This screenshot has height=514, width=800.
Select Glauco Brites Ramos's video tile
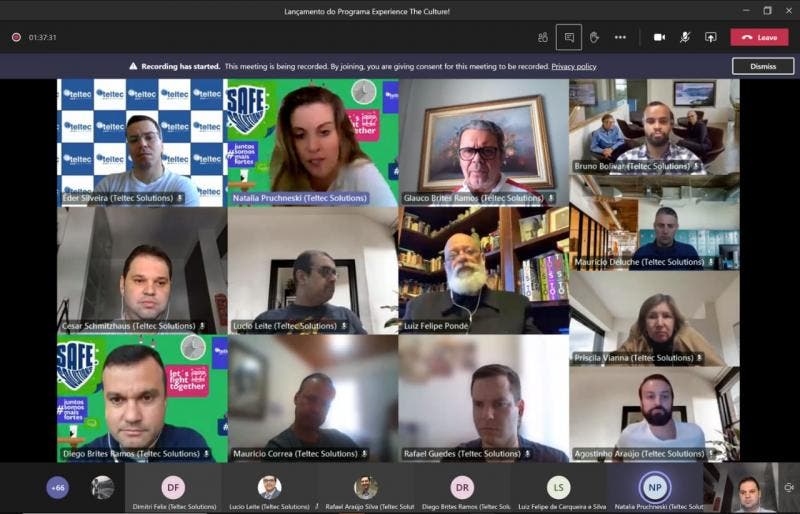[484, 142]
